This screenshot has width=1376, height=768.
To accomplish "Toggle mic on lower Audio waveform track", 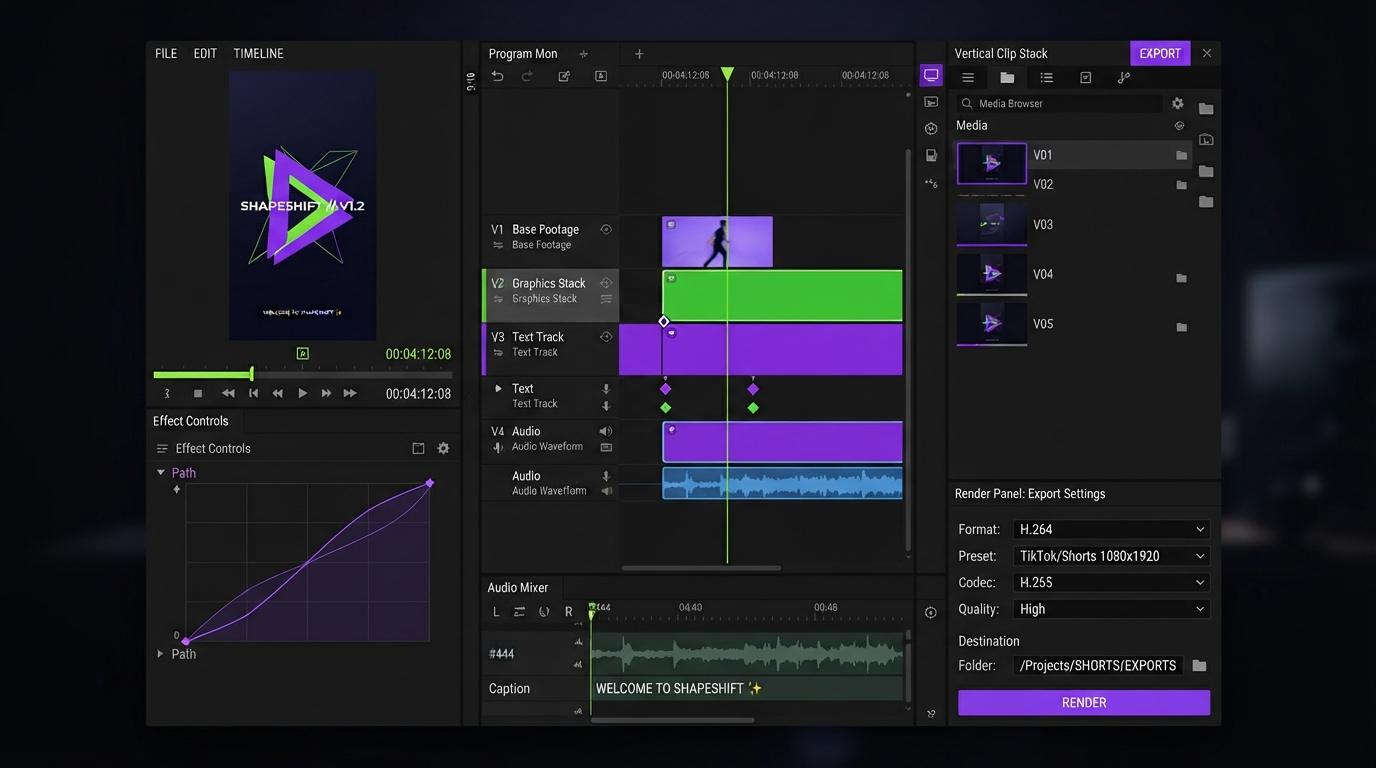I will (606, 477).
